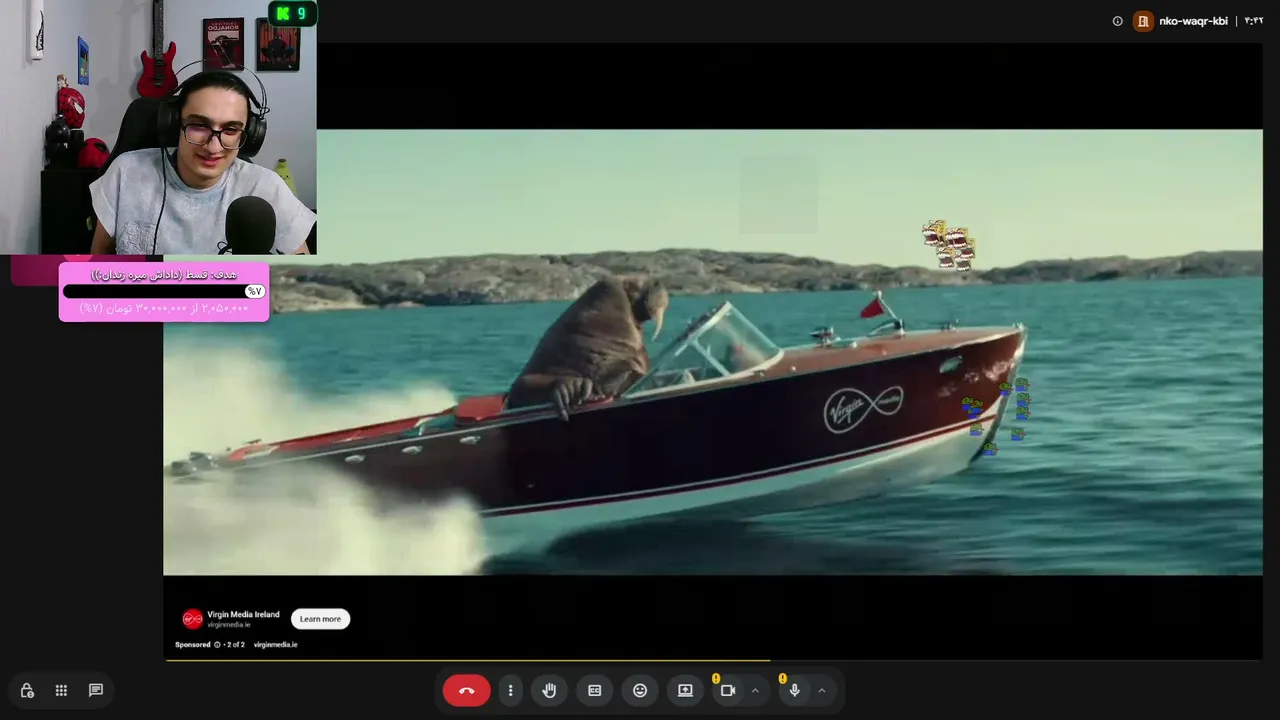Click the speedboat video in the presentation
The width and height of the screenshot is (1280, 720).
pos(712,352)
